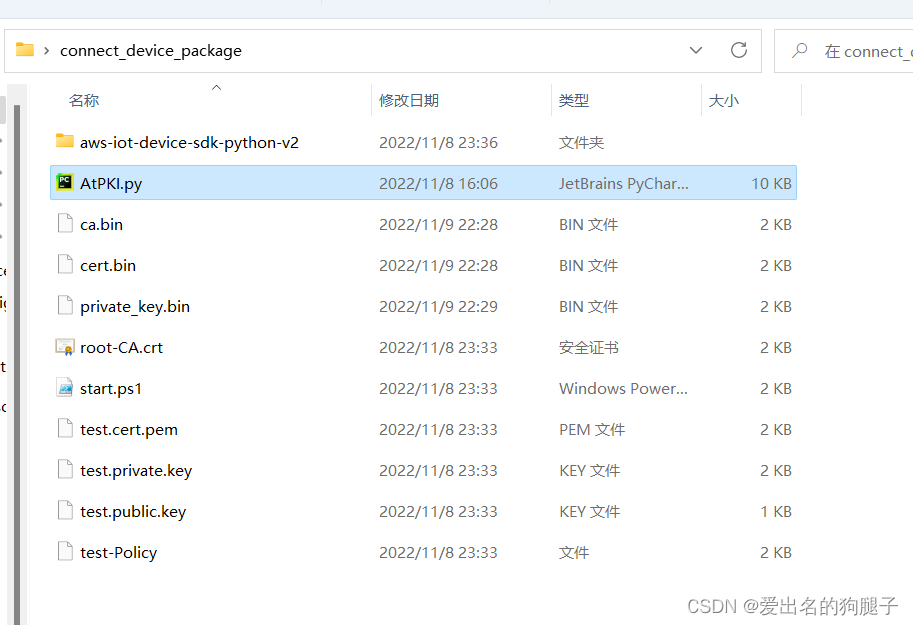Click the BIN 文件 type of ca.bin
Screen dimensions: 913x625
pyautogui.click(x=588, y=224)
